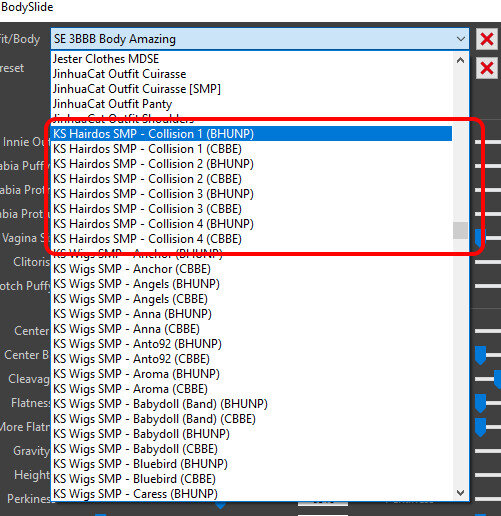
Task: Select KS Wigs SMP - Anna (CBBE)
Action: 252,329
